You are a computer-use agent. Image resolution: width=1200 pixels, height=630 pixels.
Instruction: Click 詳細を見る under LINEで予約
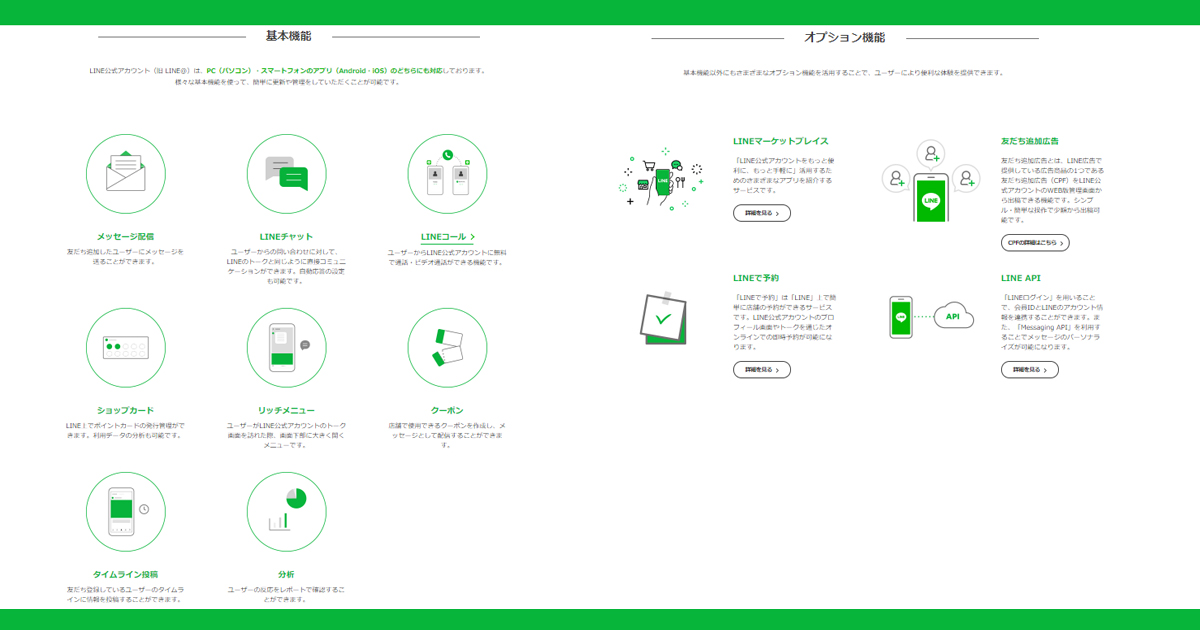coord(762,369)
